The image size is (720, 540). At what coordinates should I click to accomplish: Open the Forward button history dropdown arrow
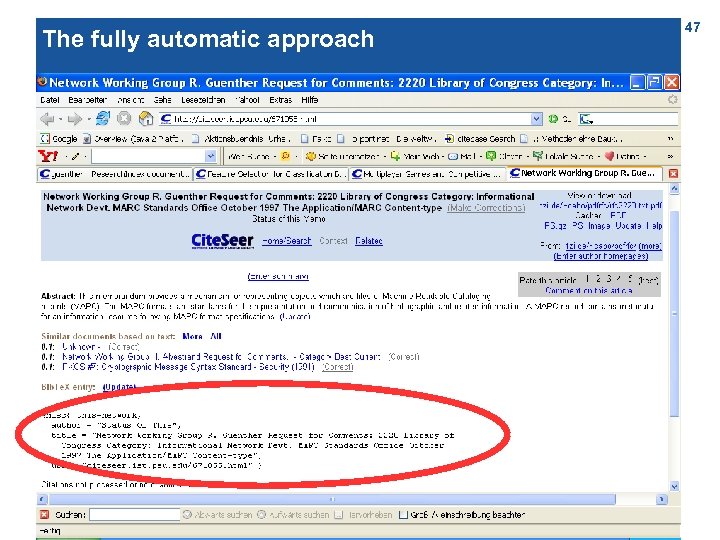click(88, 119)
